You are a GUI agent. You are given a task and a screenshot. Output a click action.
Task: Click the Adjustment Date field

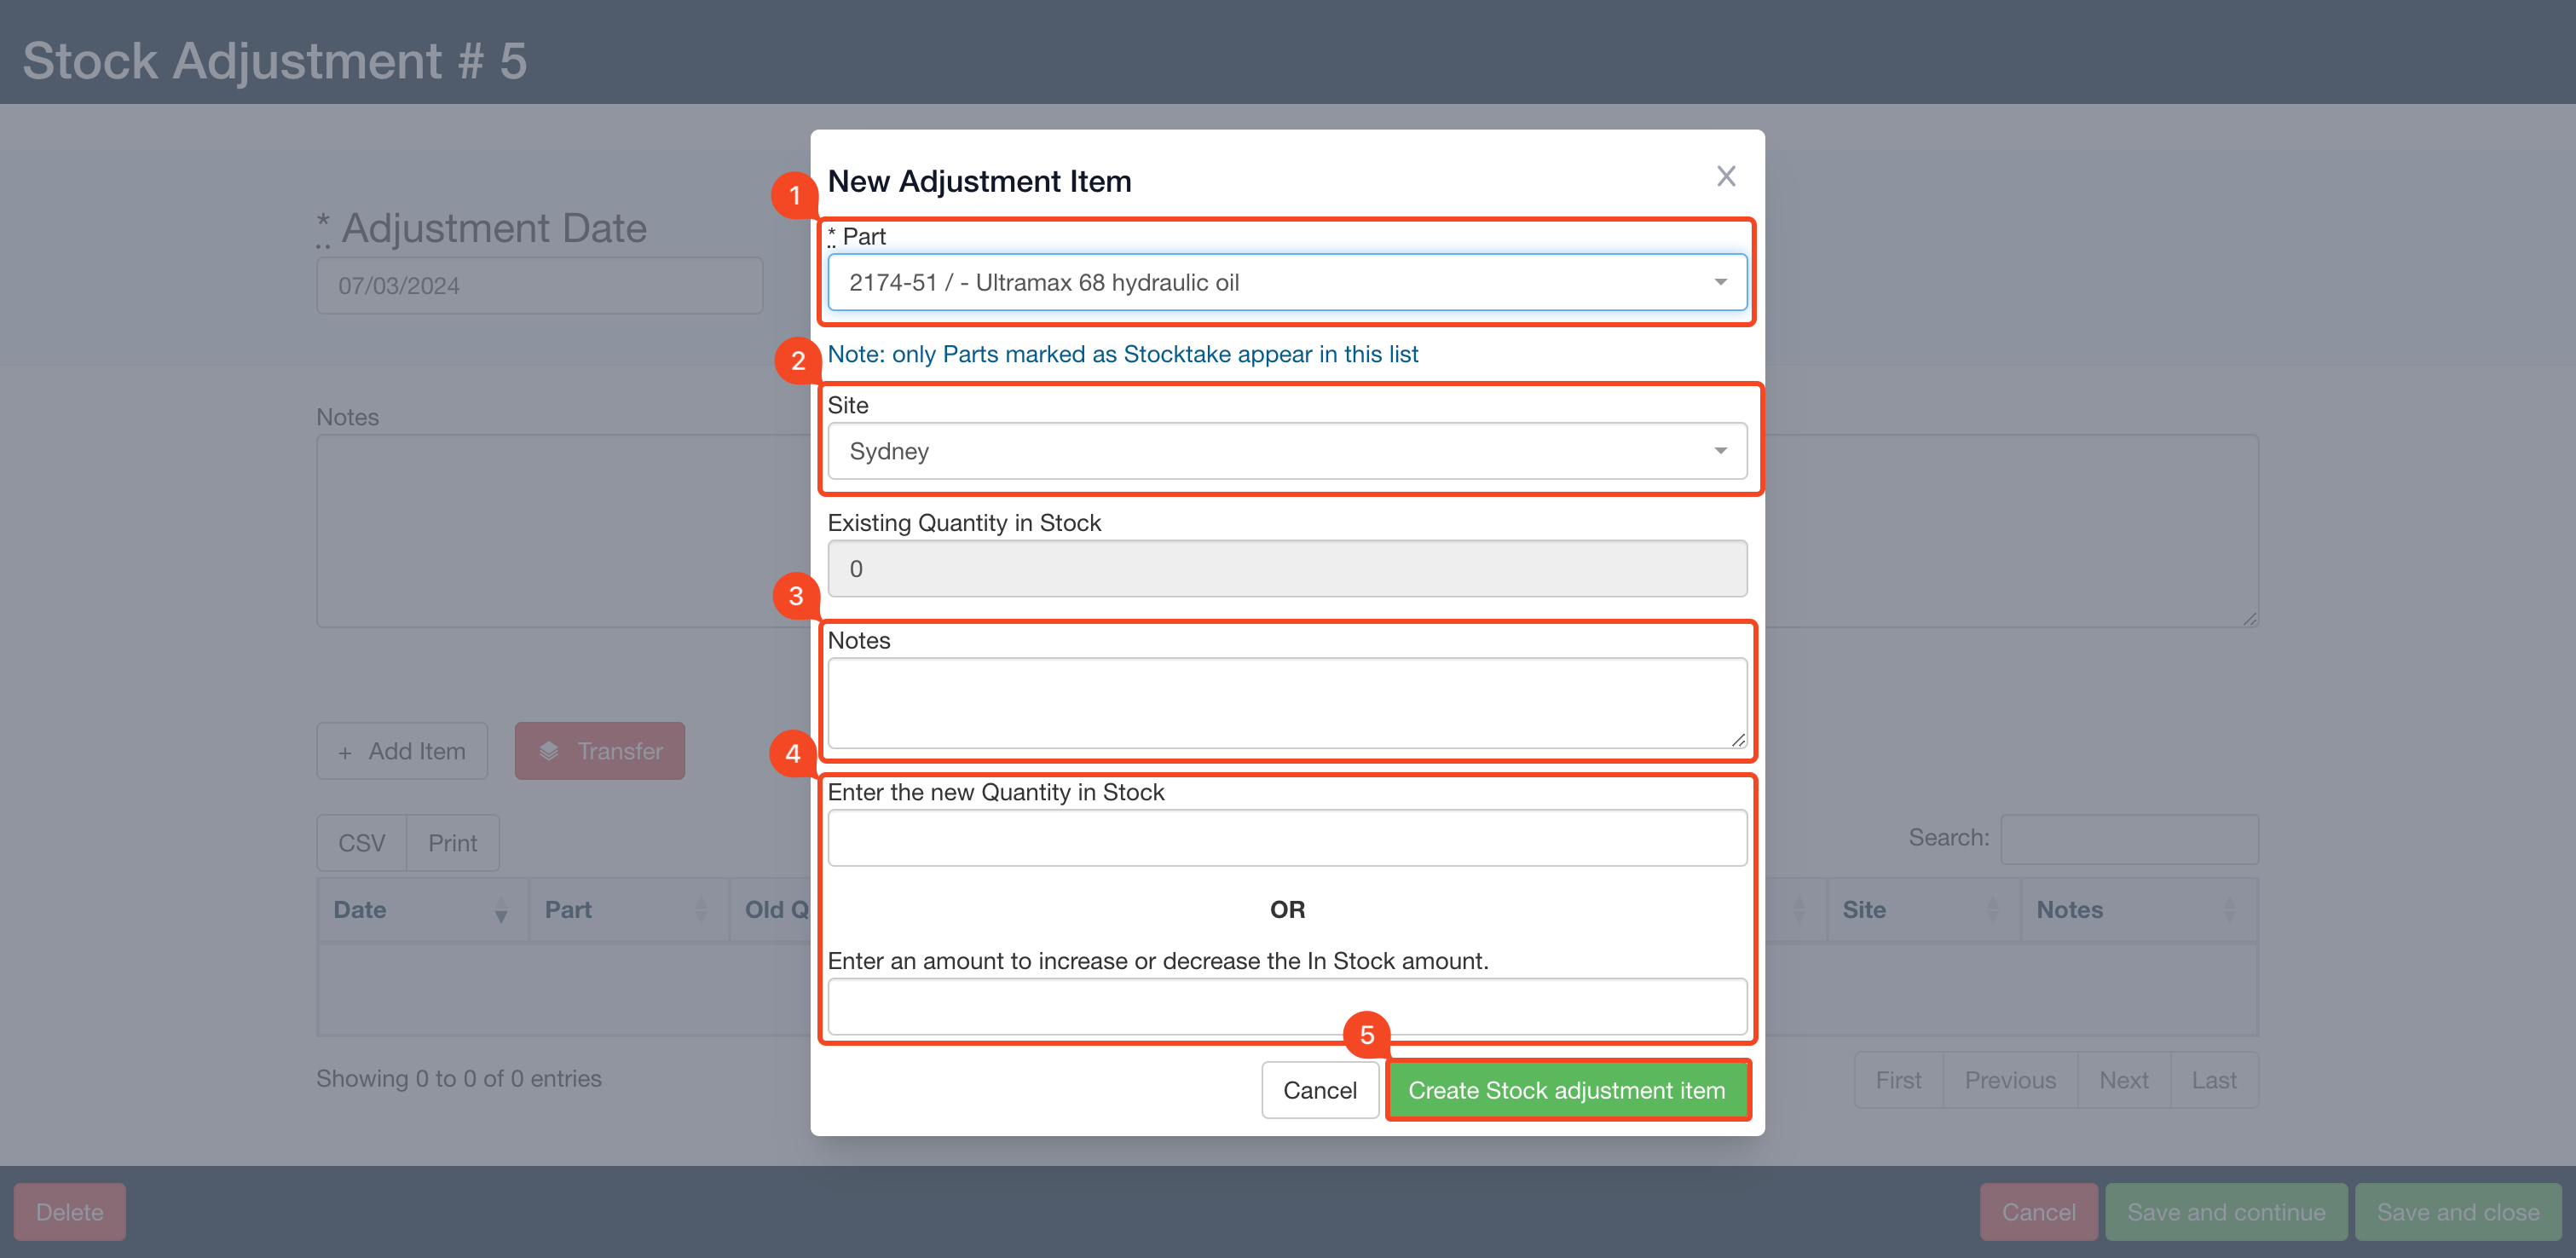point(539,286)
